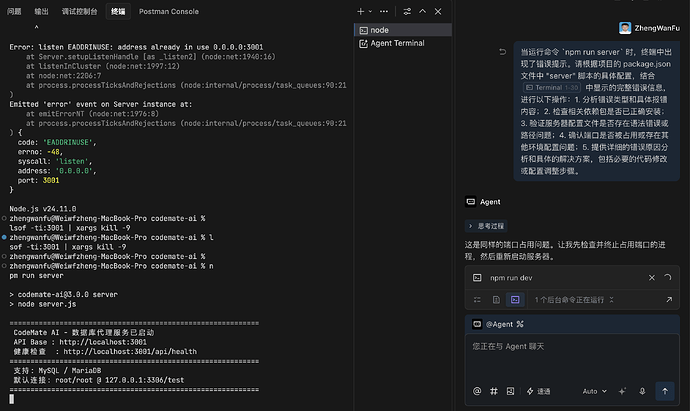Click the undo arrow beside the user message
The height and width of the screenshot is (411, 690).
click(502, 52)
